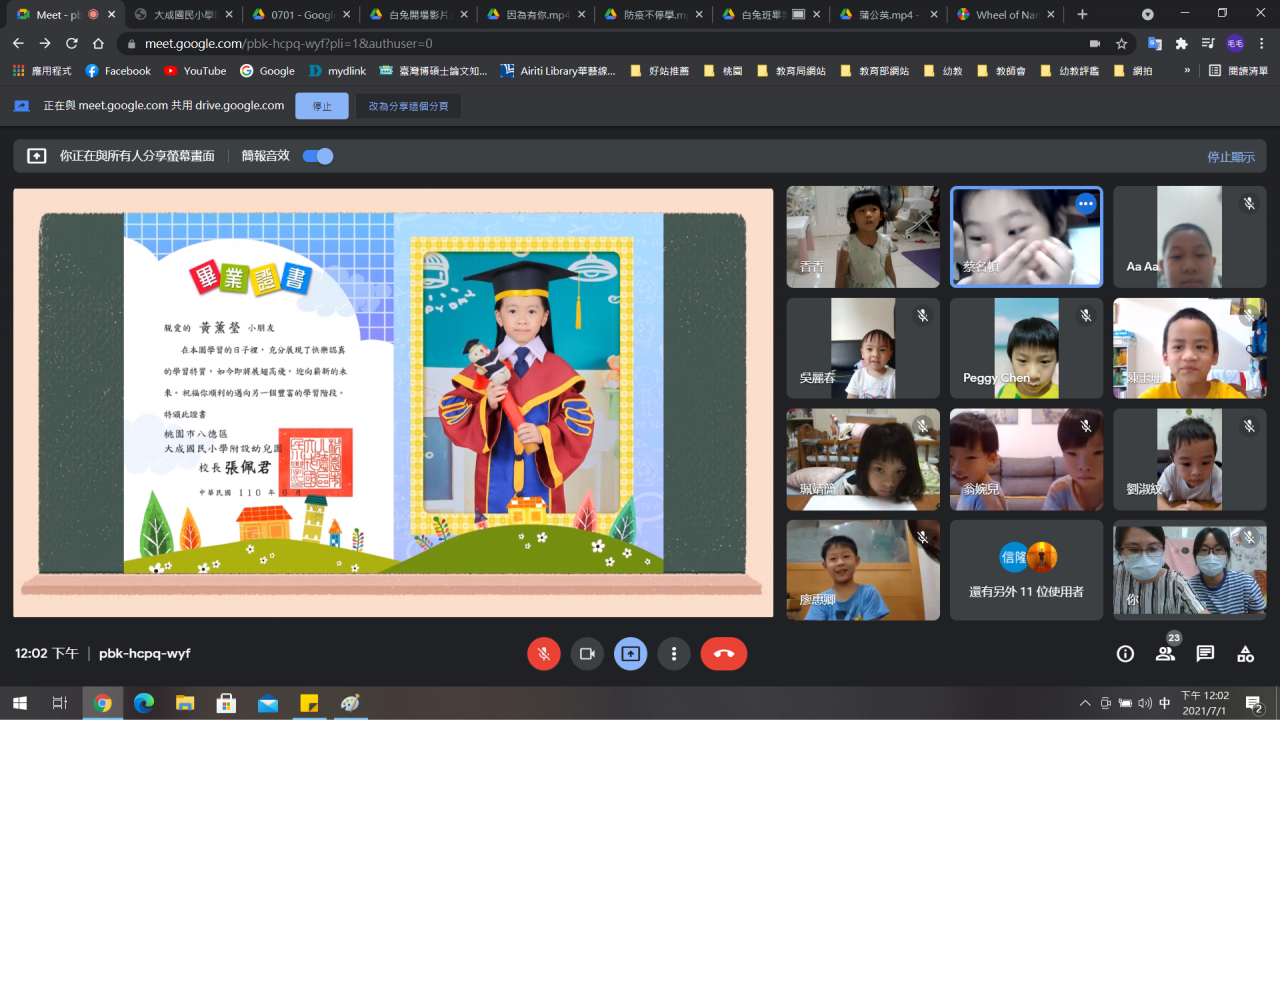
Task: Switch to the 0701 Google Drive tab
Action: pos(300,15)
